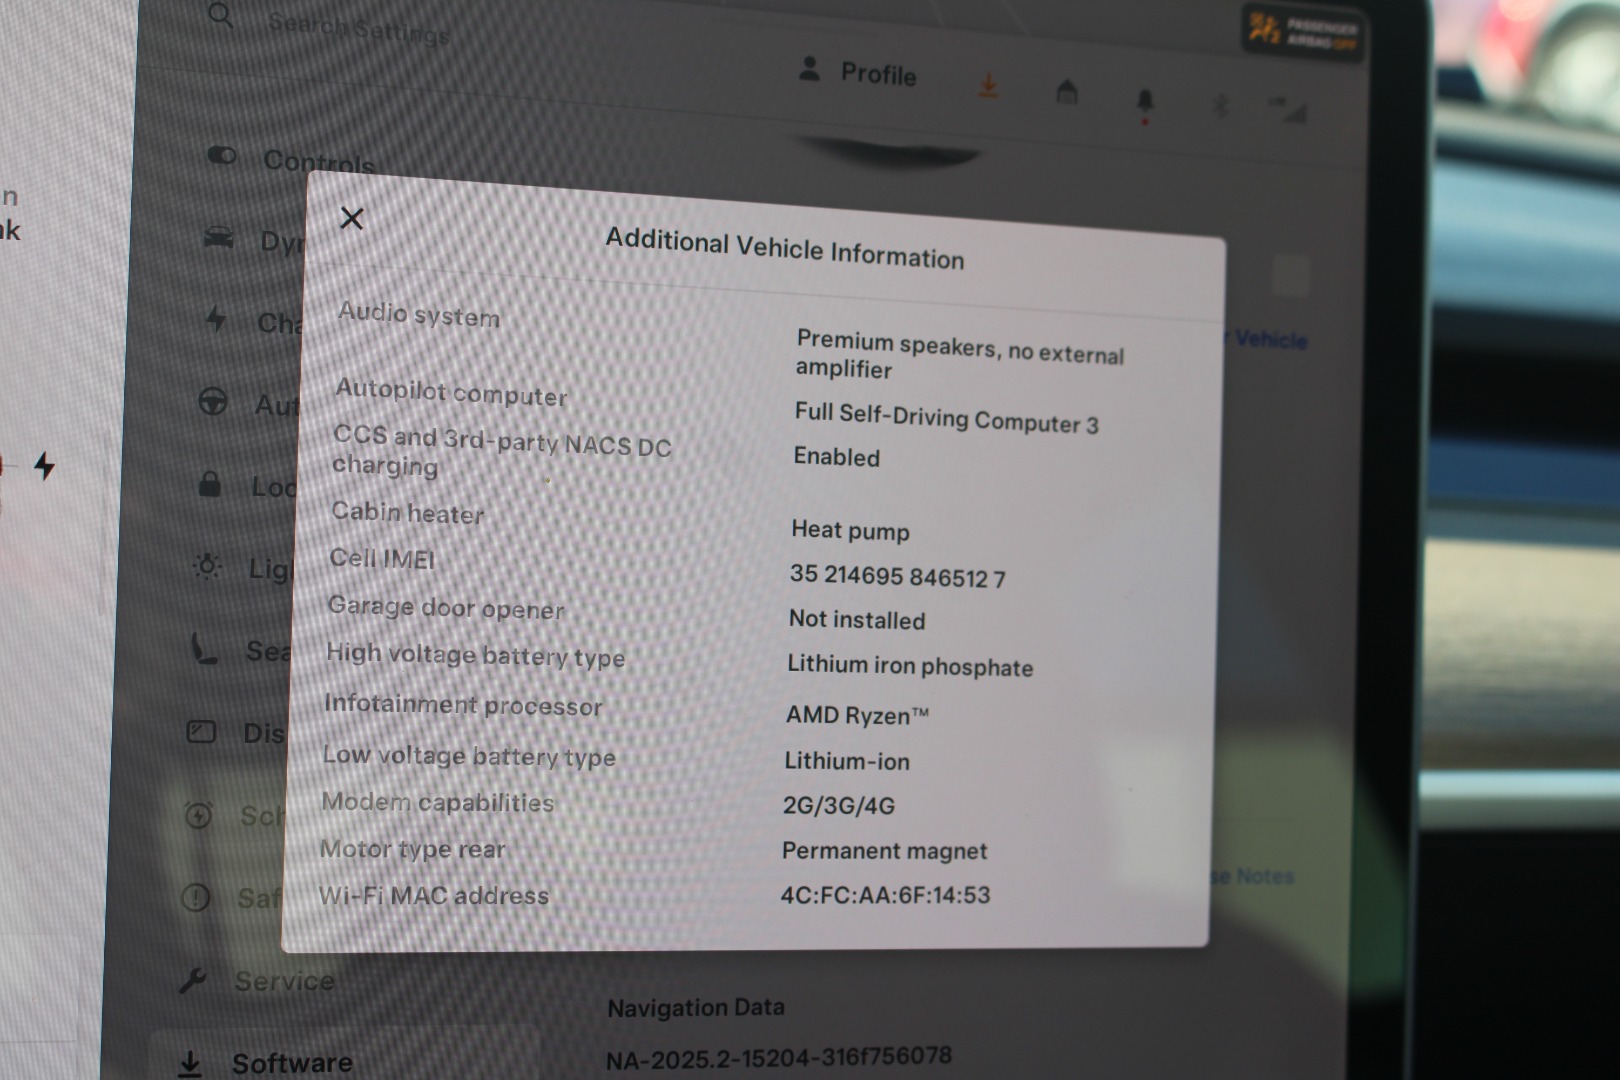Open the Release Notes link
The image size is (1620, 1080).
1255,877
